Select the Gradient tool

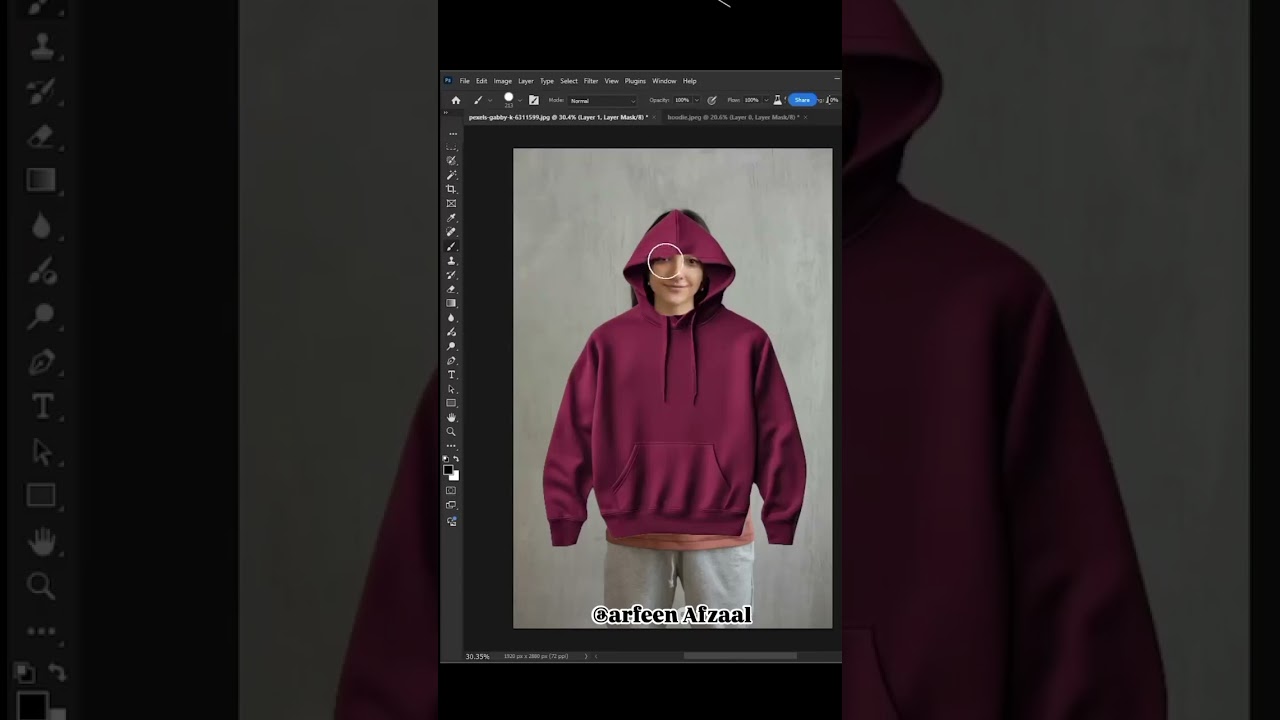(451, 303)
